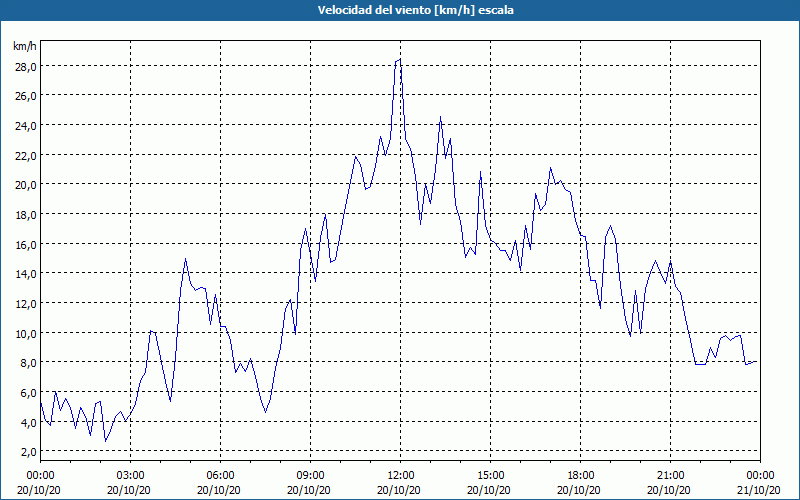The height and width of the screenshot is (500, 800).
Task: Select the 10,0 y-axis label
Action: click(x=24, y=333)
